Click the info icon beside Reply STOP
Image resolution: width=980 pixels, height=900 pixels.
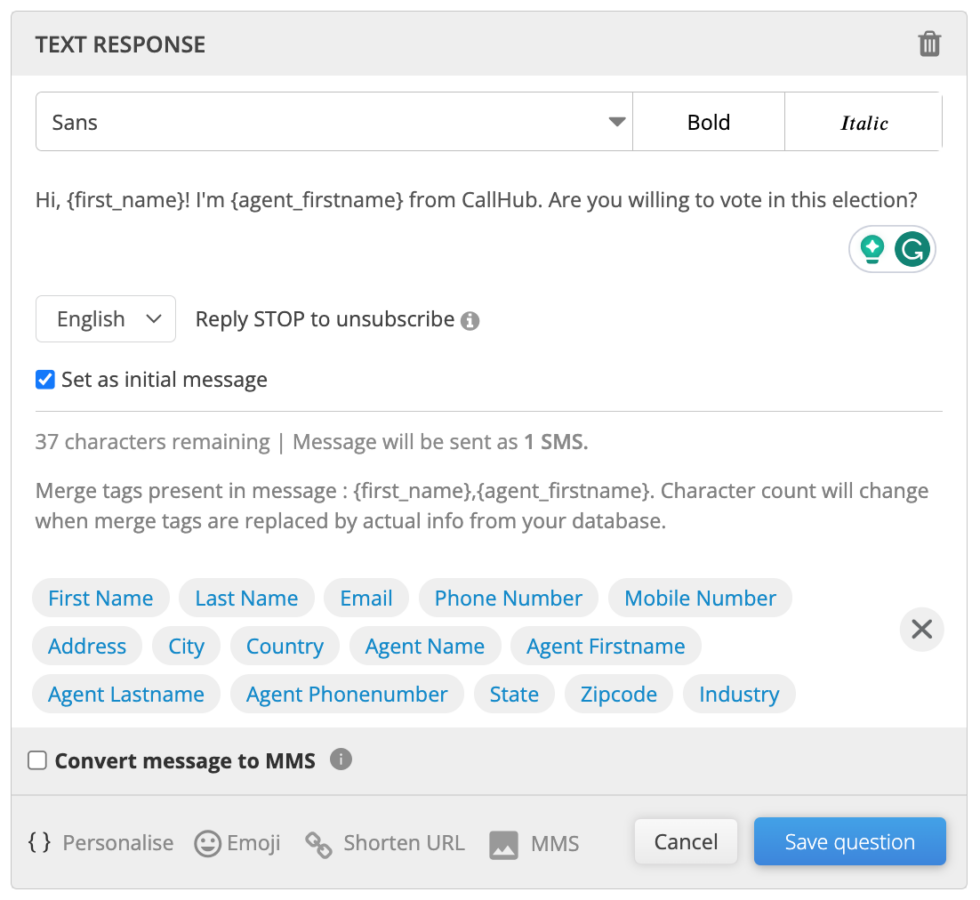(470, 321)
